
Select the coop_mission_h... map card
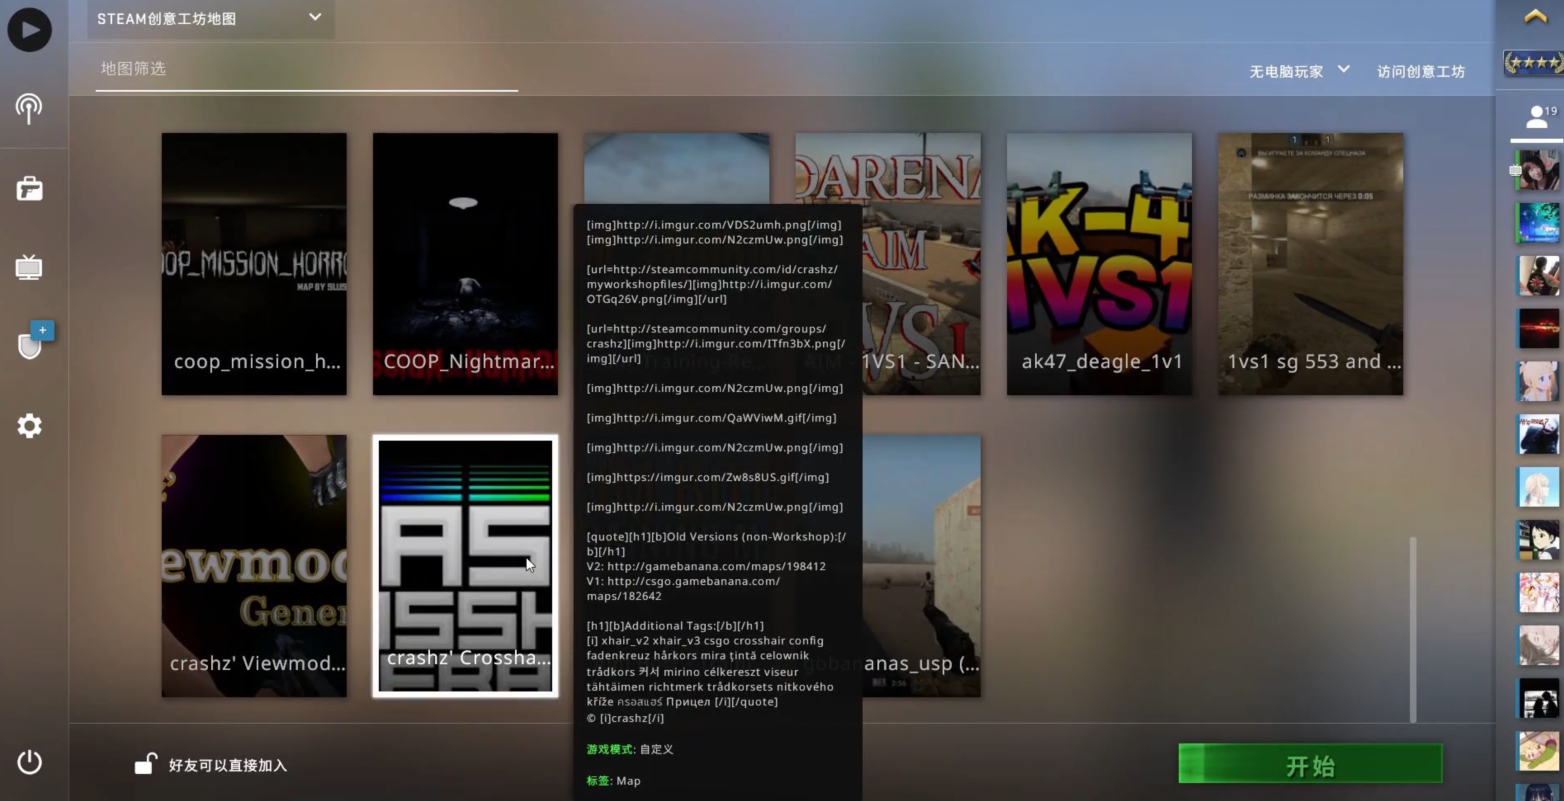click(254, 264)
